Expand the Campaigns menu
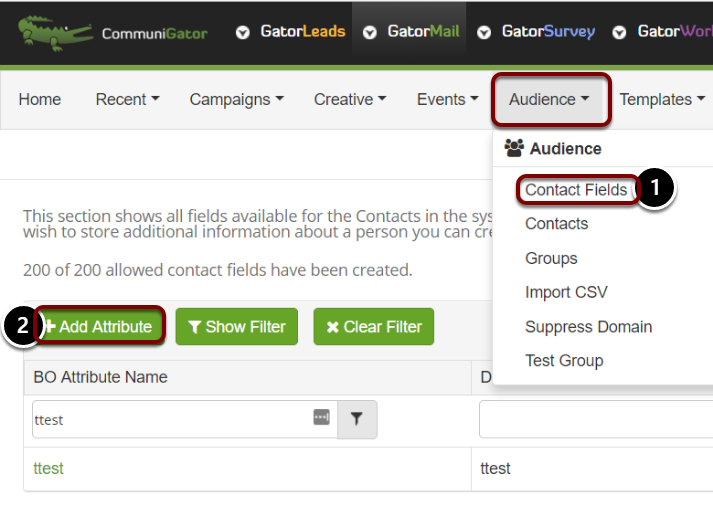Image resolution: width=713 pixels, height=516 pixels. pyautogui.click(x=236, y=99)
